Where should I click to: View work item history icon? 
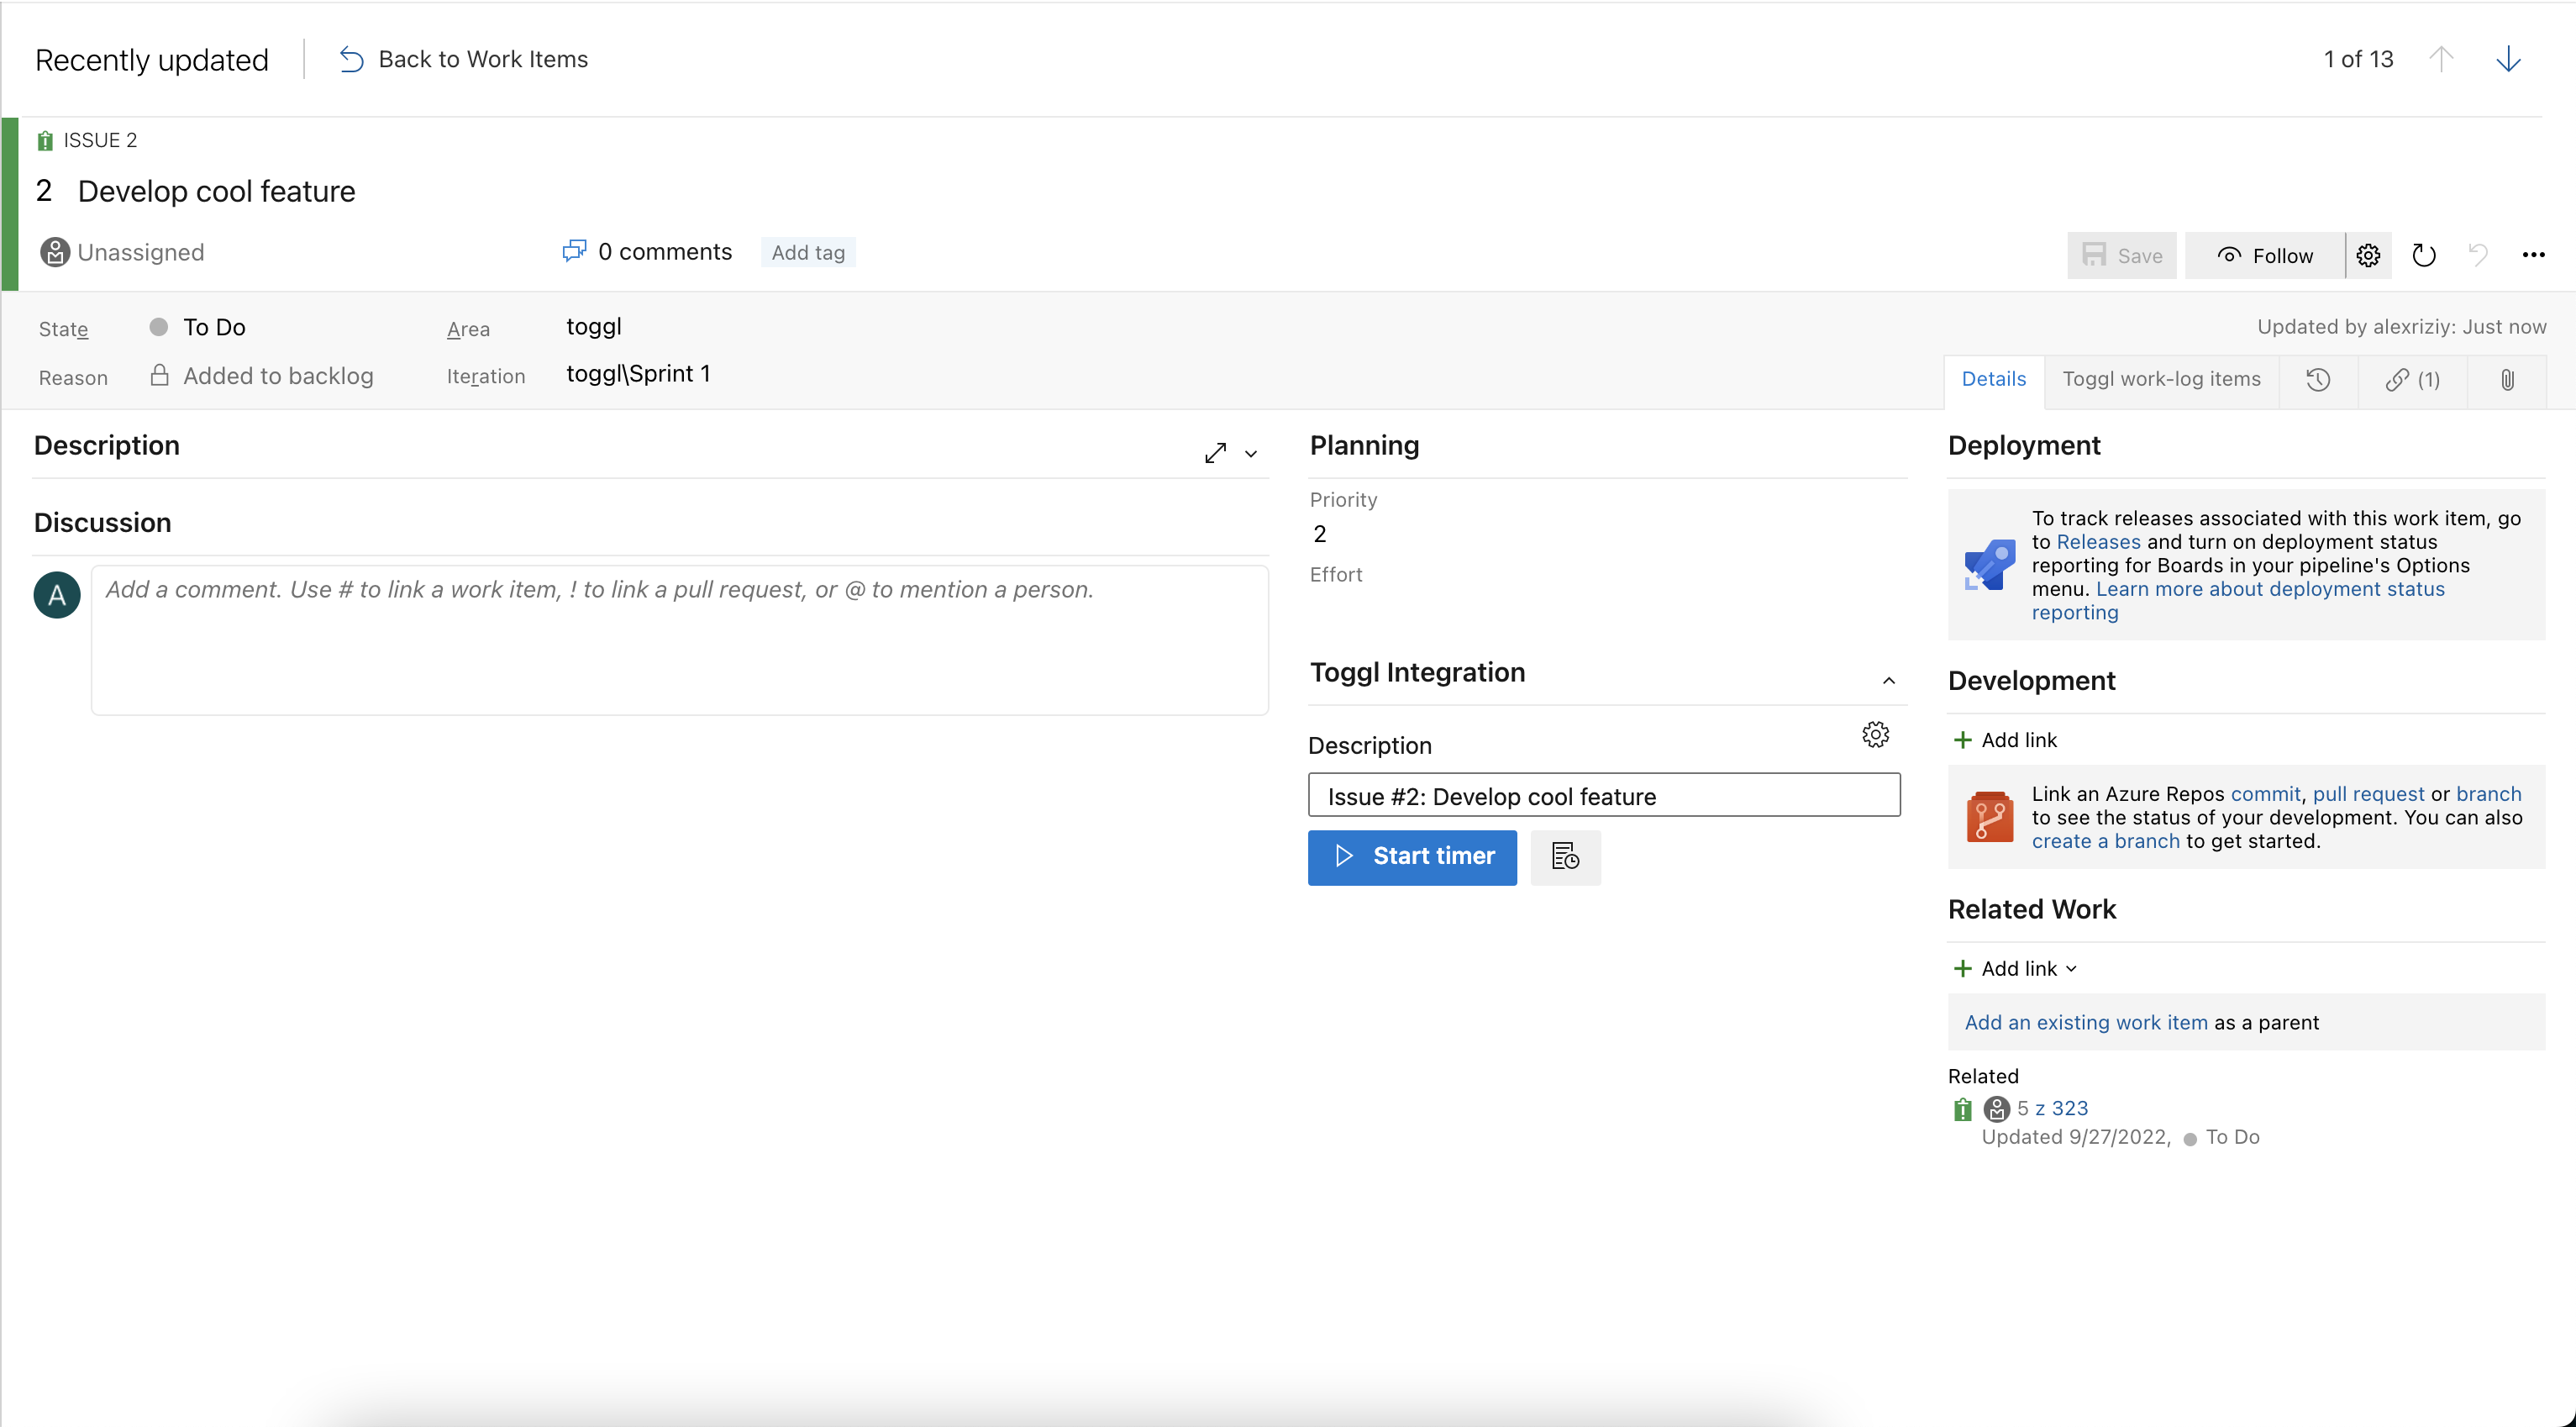[2319, 380]
